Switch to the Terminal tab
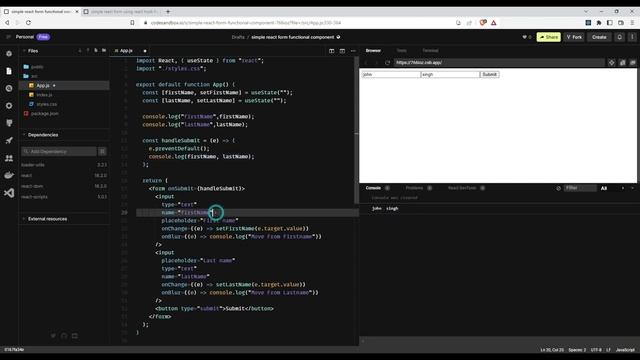This screenshot has width=640, height=360. click(430, 51)
